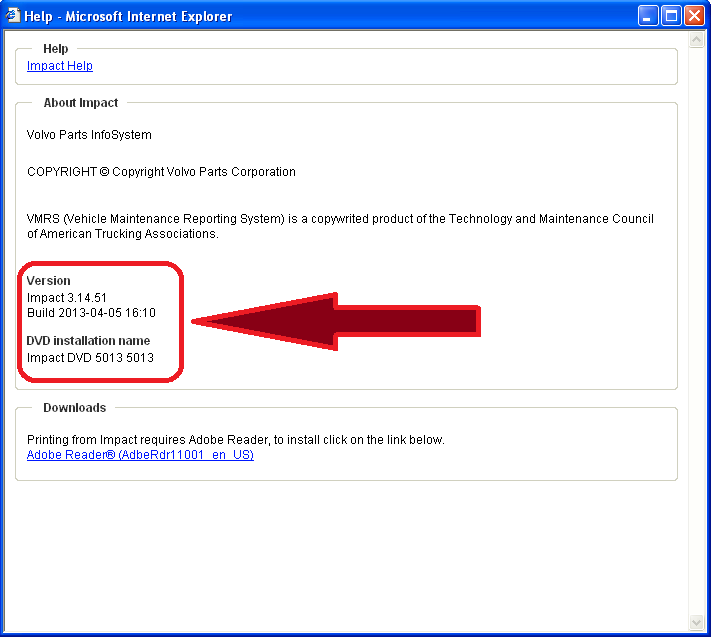Click the 'Version' heading

pyautogui.click(x=49, y=281)
